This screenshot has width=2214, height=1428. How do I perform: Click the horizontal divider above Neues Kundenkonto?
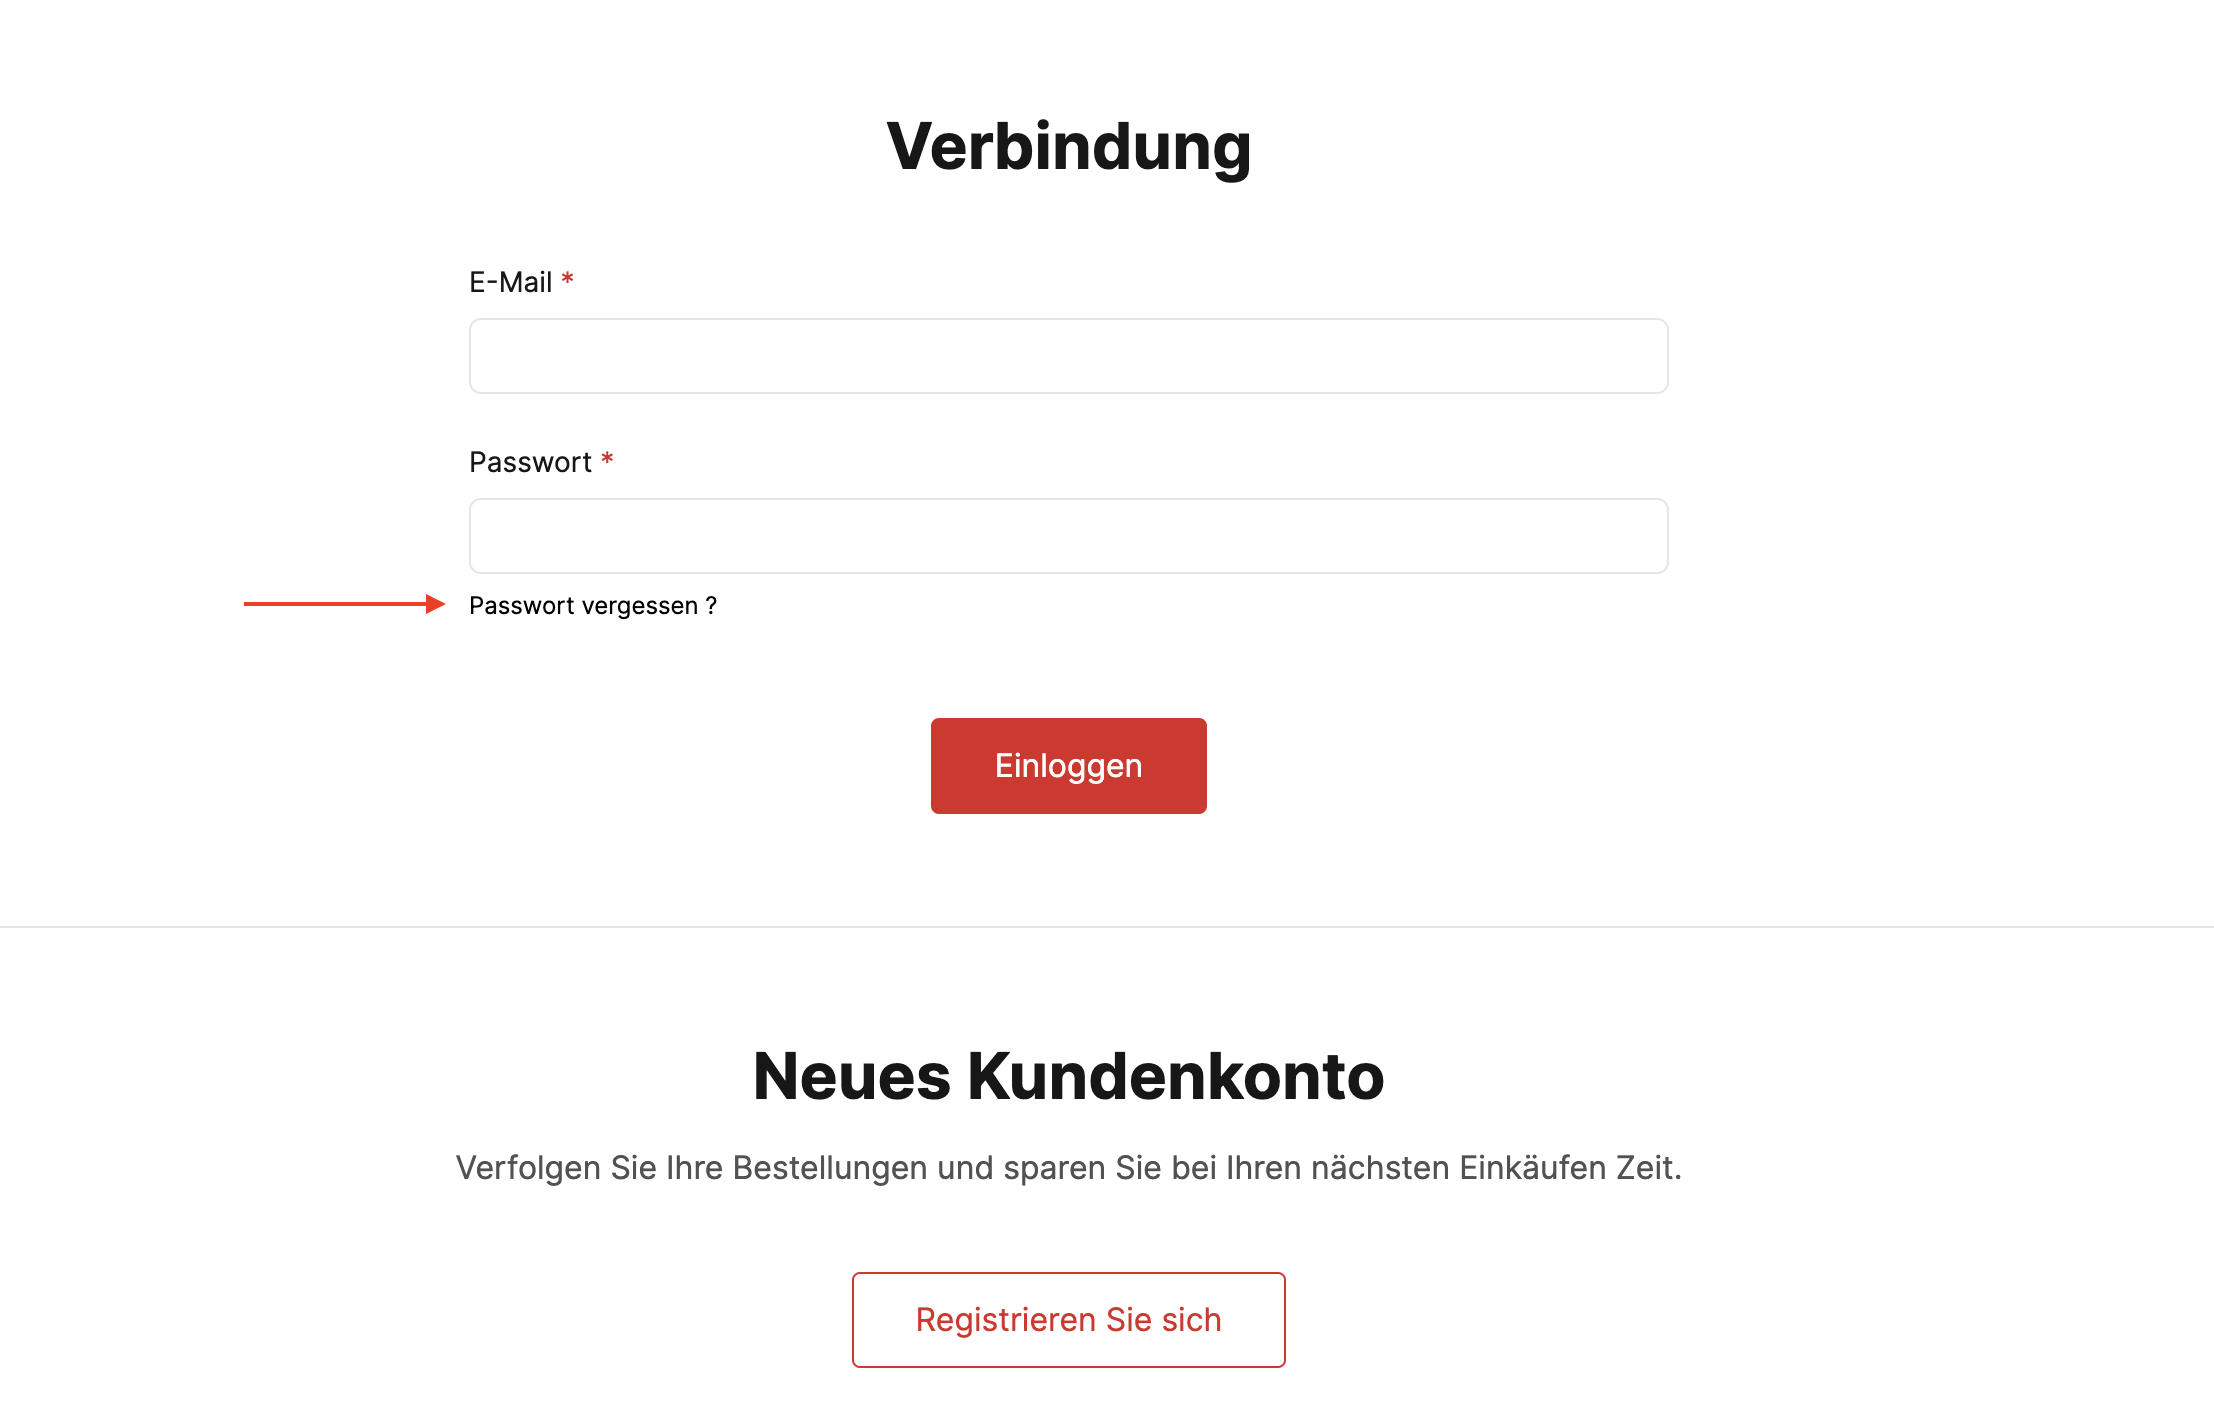pyautogui.click(x=1107, y=927)
